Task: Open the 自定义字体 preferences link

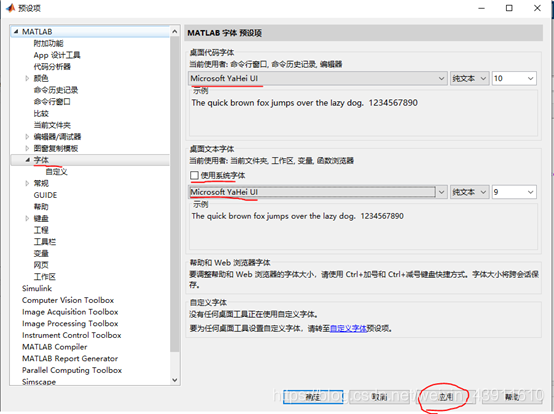Action: 348,328
